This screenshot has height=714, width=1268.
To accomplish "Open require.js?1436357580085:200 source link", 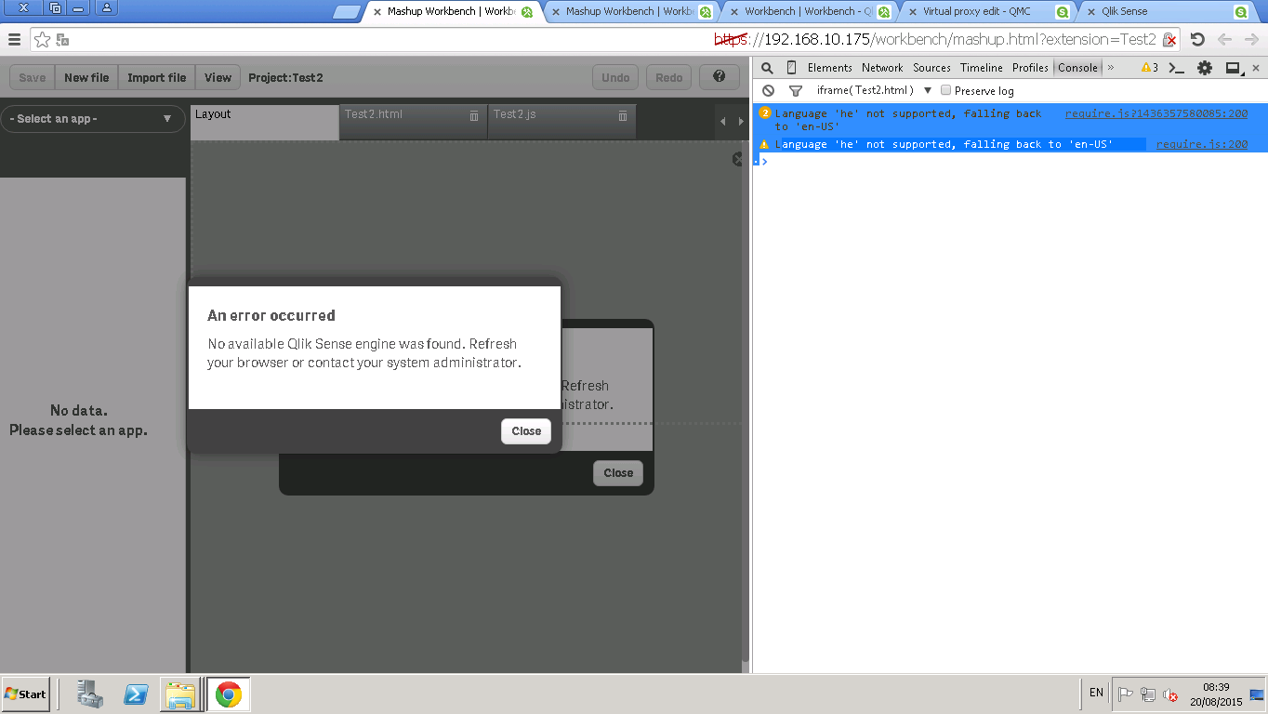I will (x=1156, y=114).
